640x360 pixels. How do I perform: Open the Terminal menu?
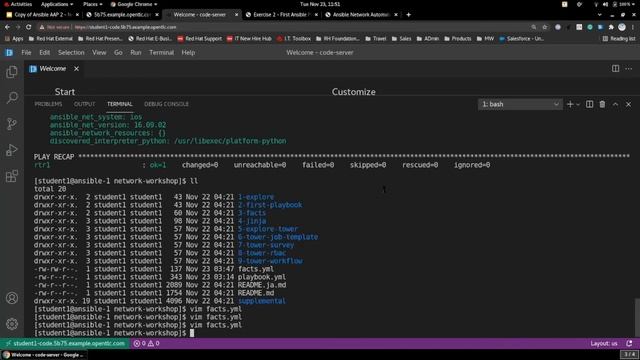(x=162, y=53)
